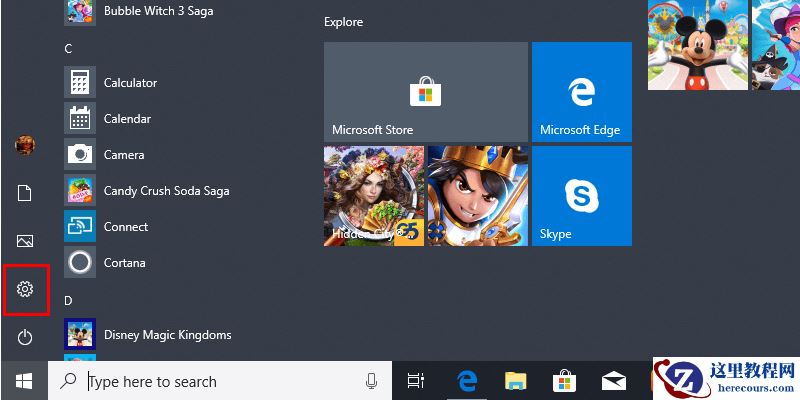Select the Connect text label
The image size is (800, 400).
(126, 227)
